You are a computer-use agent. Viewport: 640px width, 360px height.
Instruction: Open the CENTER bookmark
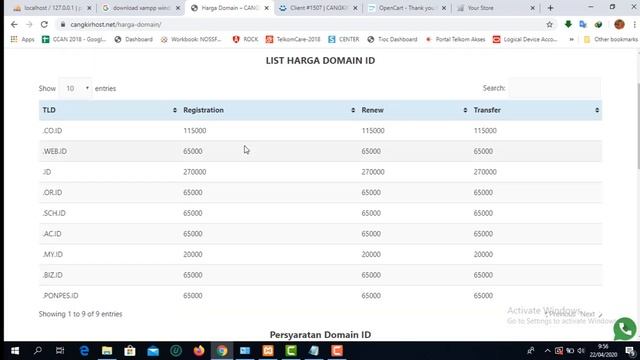344,39
